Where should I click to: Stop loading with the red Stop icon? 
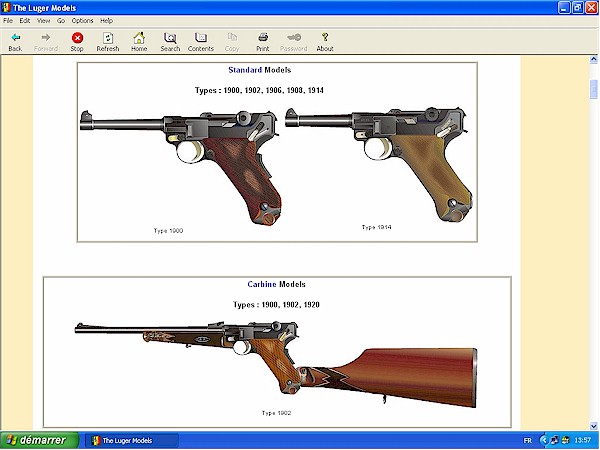pos(77,38)
